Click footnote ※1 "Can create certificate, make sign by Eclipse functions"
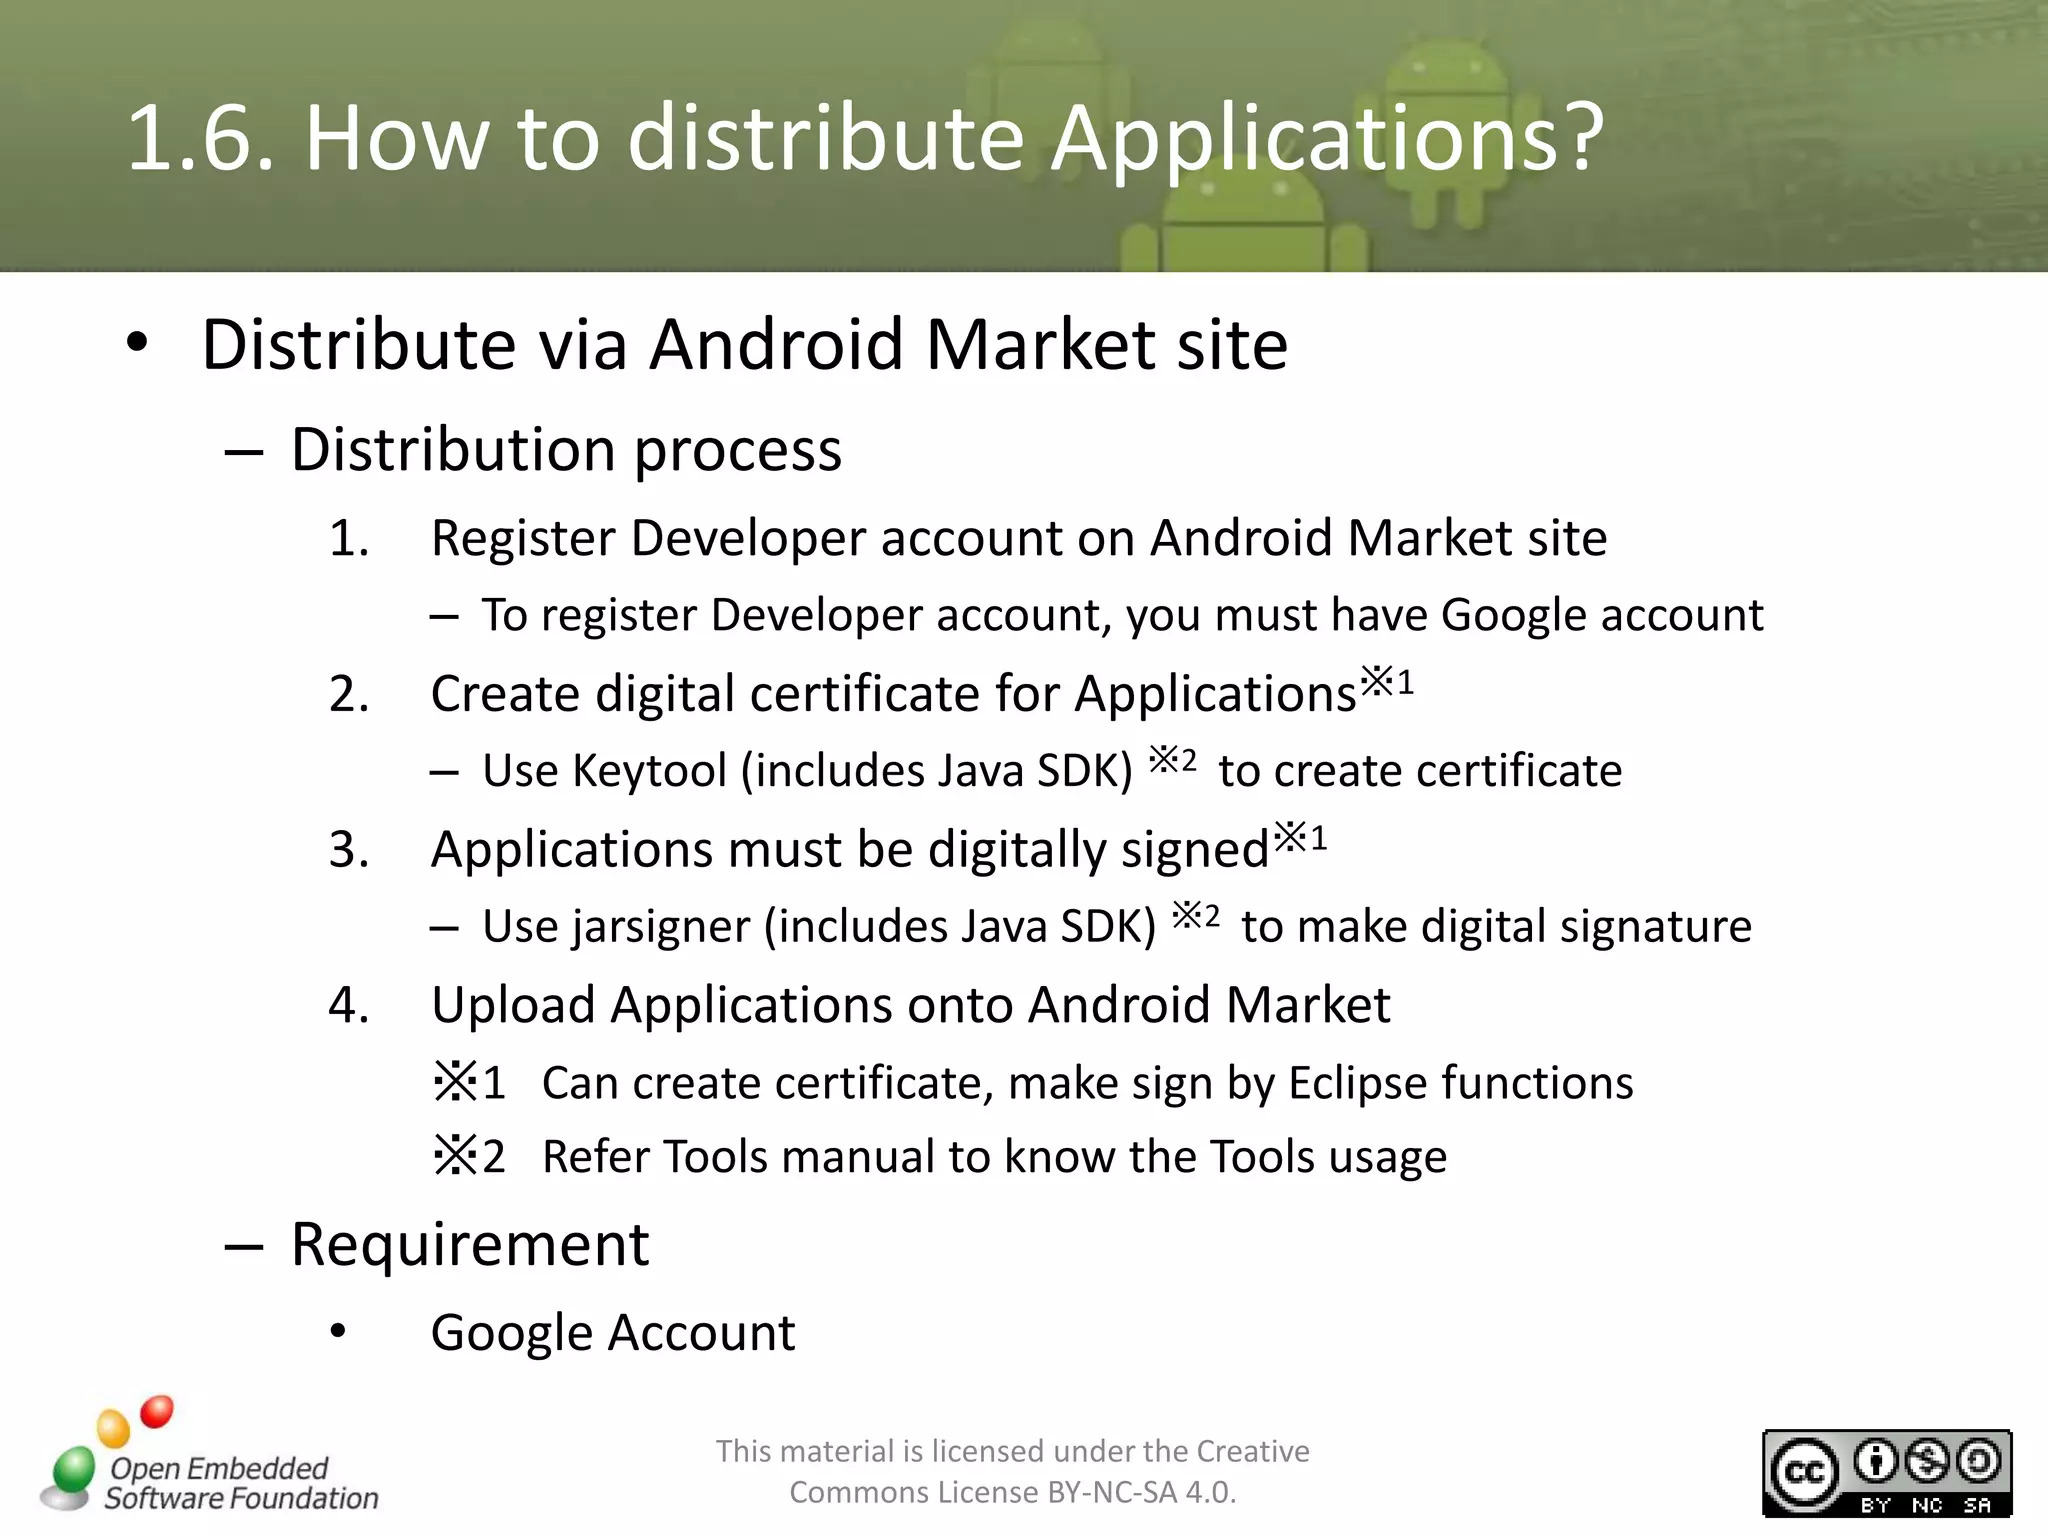 point(1033,1083)
